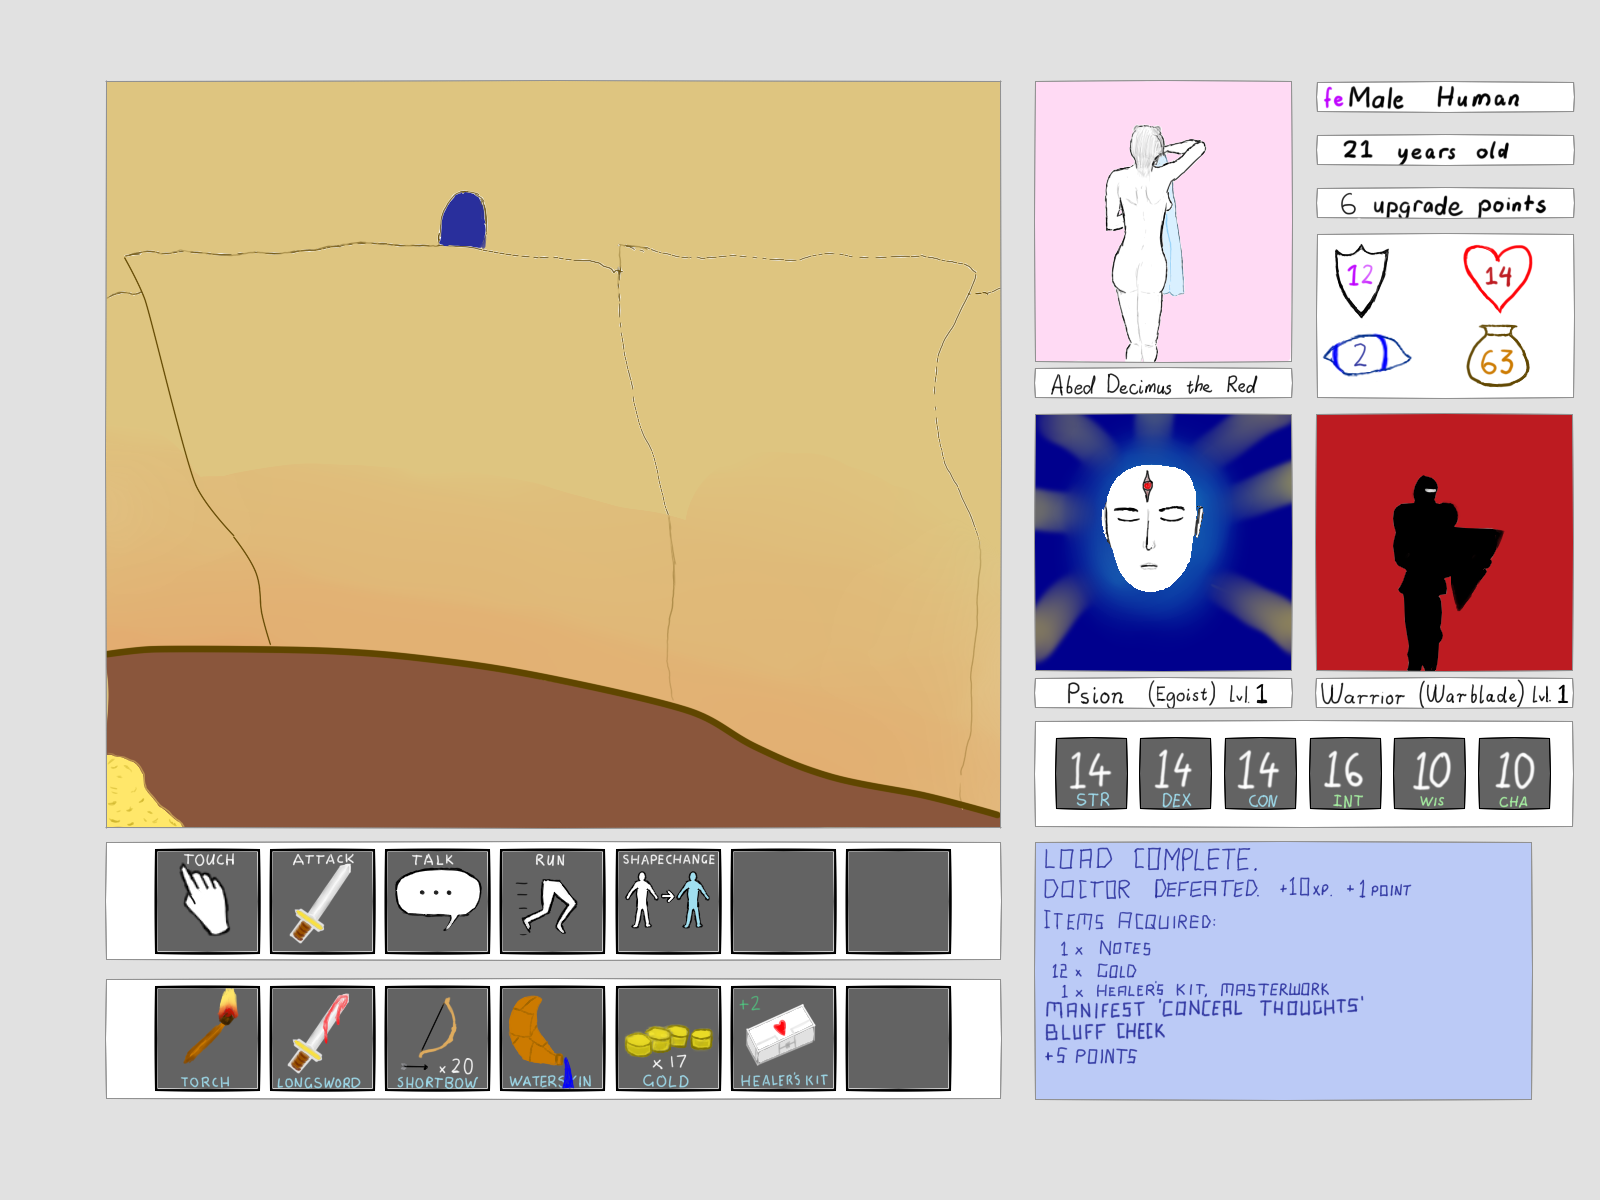Select the CHA 10 stat box
The width and height of the screenshot is (1600, 1200).
(x=1514, y=773)
